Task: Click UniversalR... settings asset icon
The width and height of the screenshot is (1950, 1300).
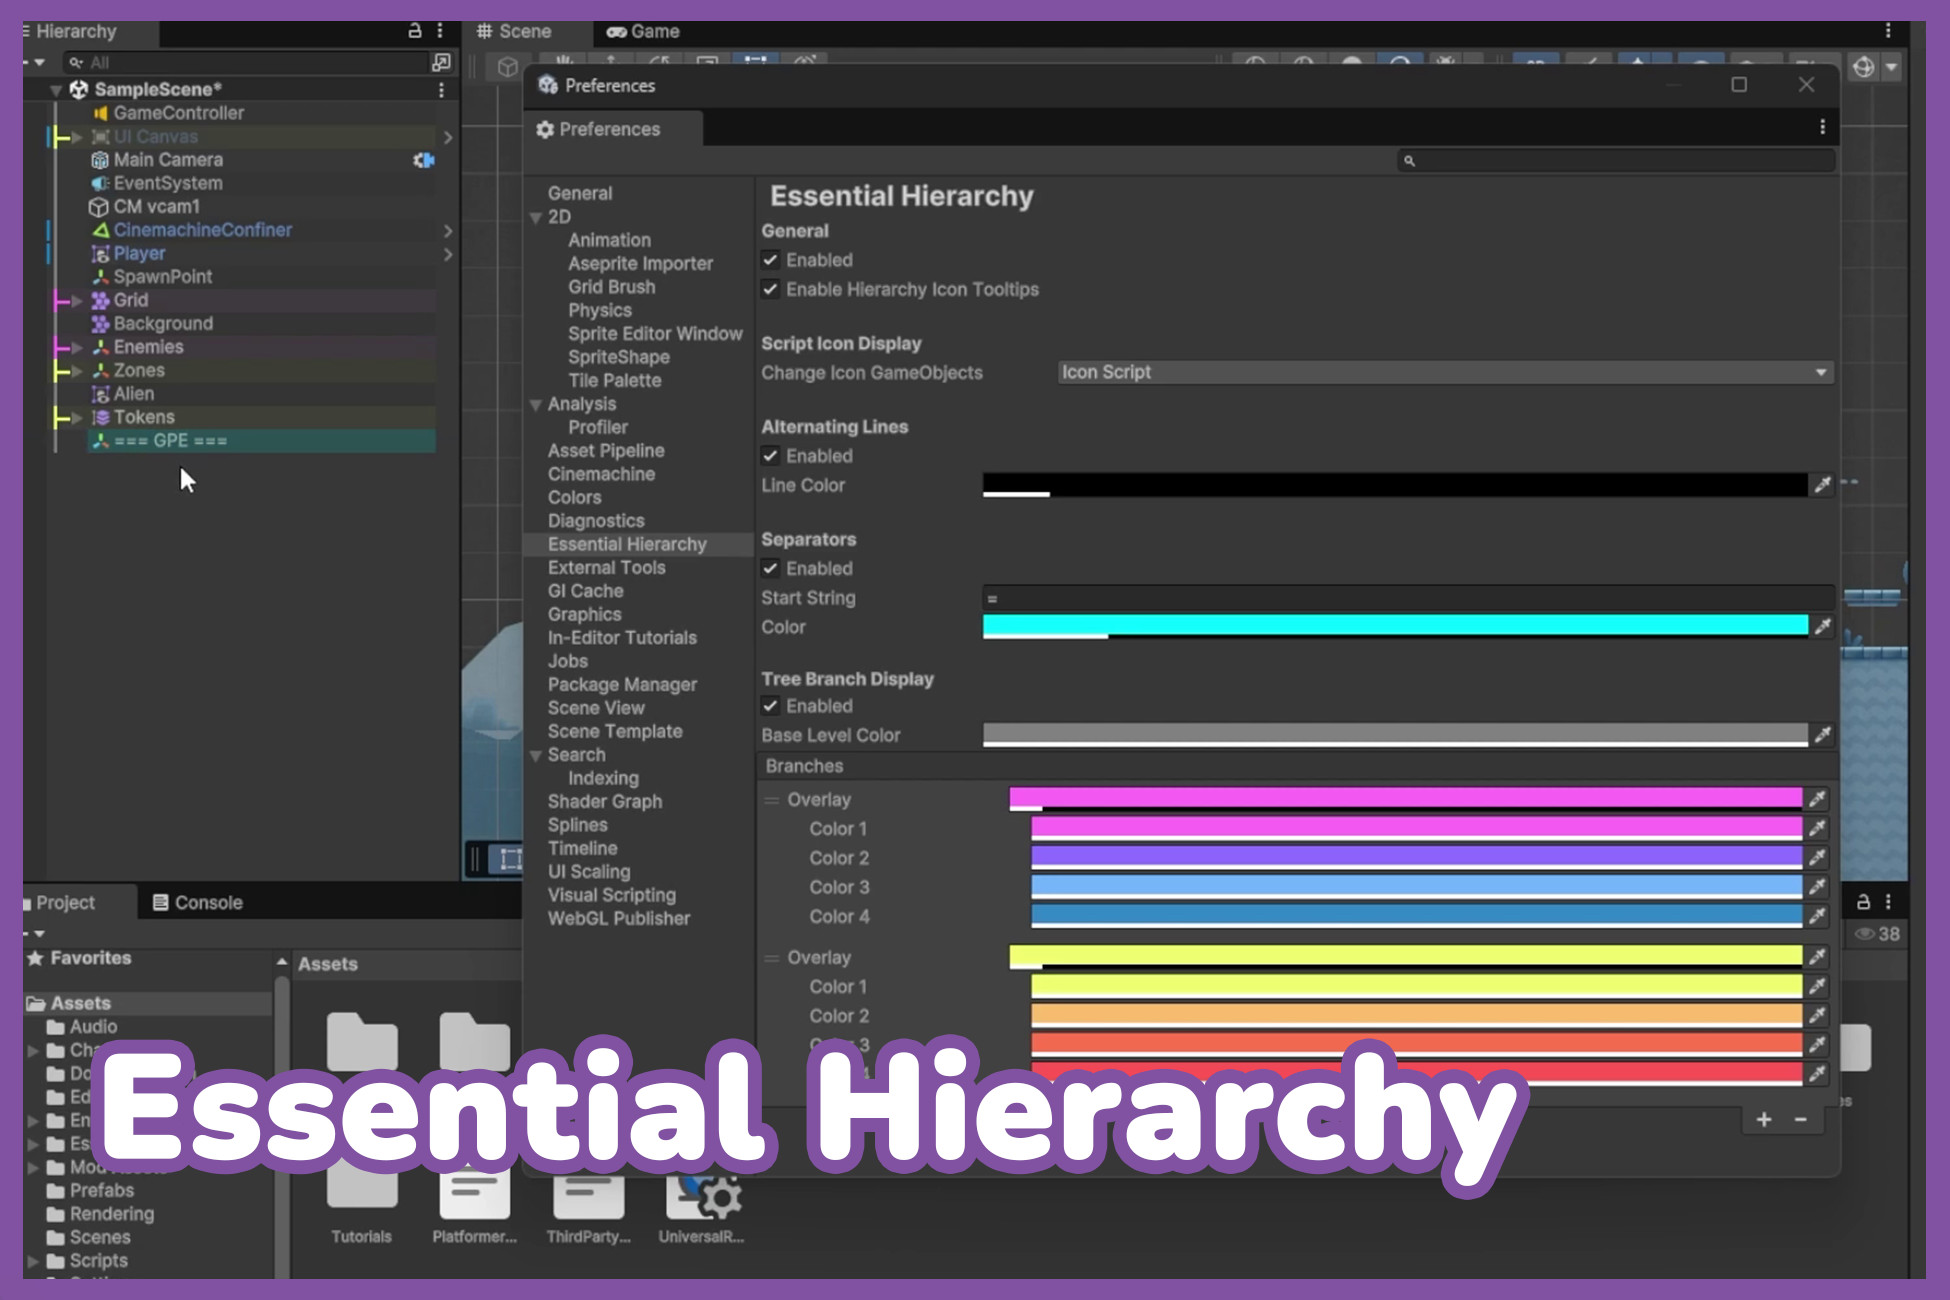Action: (x=706, y=1194)
